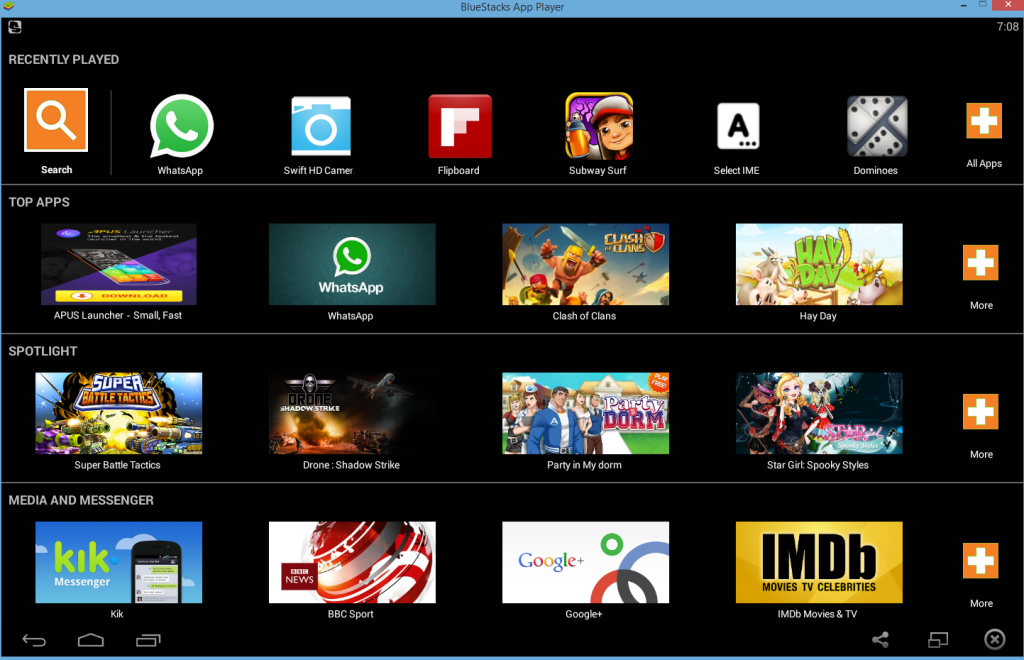
Task: Launch the Dominoes game
Action: tap(877, 126)
